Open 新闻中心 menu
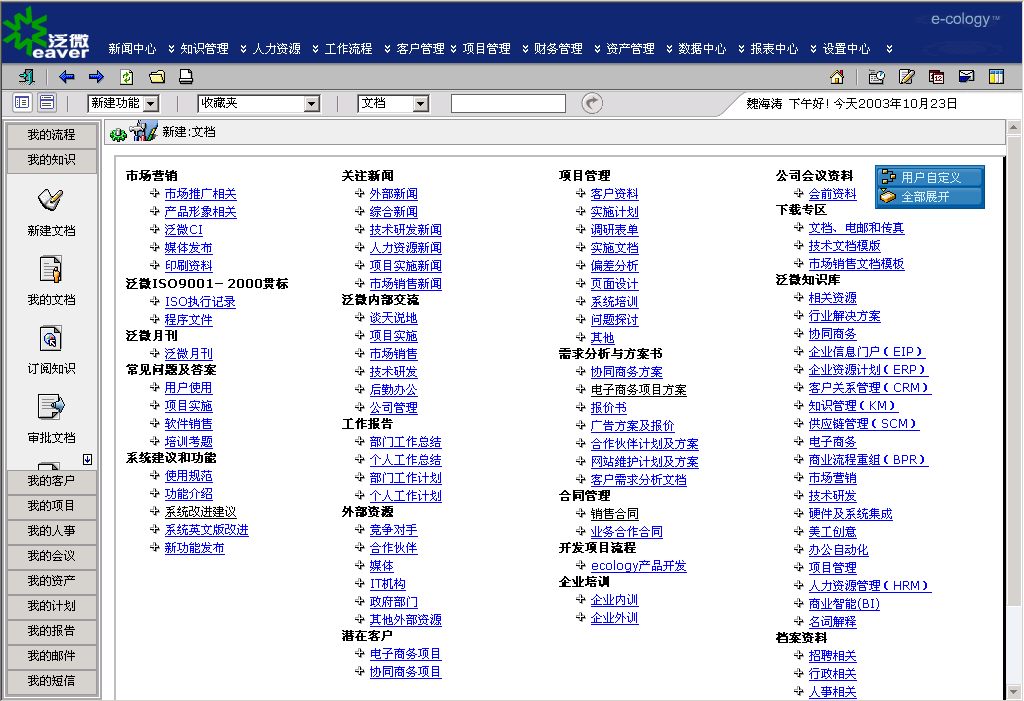 pos(133,49)
